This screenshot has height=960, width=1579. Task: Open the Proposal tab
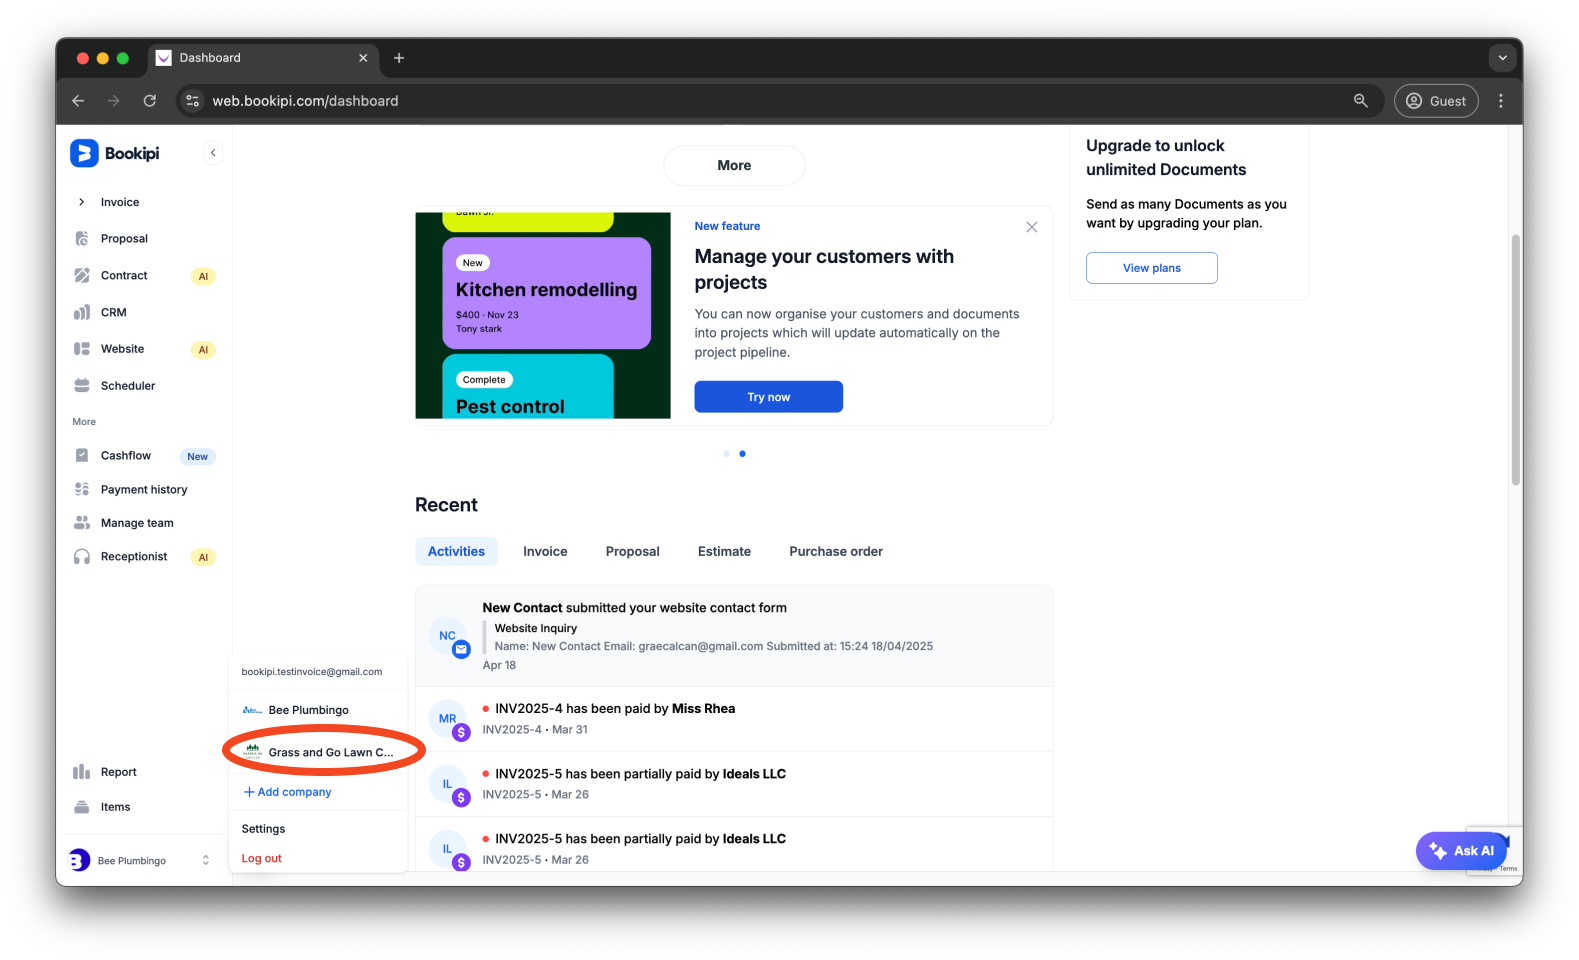point(633,551)
